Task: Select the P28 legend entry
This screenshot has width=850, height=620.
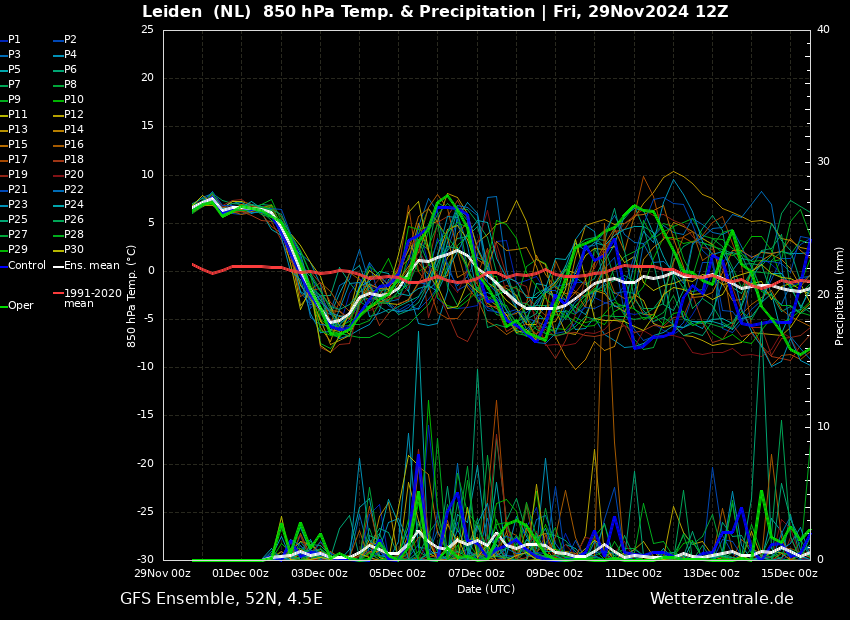Action: coord(73,235)
